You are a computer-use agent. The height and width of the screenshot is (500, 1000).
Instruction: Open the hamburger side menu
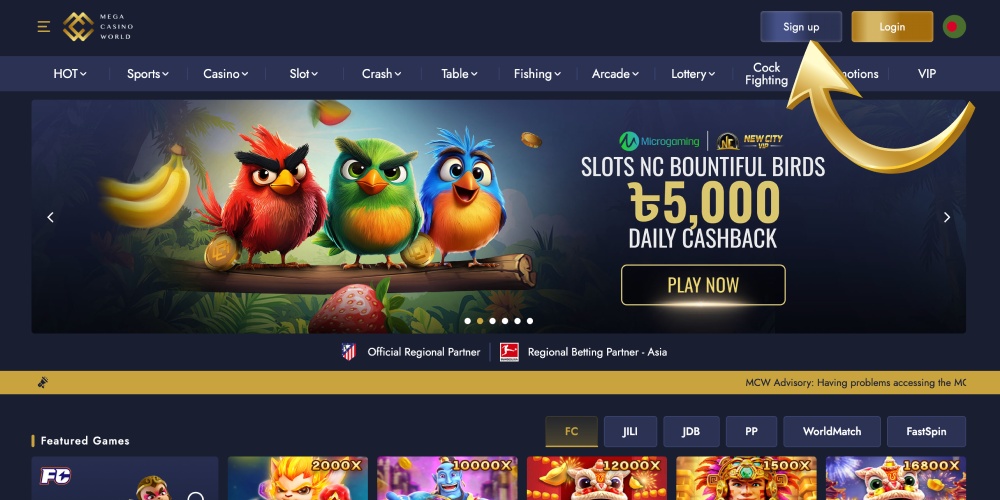(x=43, y=27)
